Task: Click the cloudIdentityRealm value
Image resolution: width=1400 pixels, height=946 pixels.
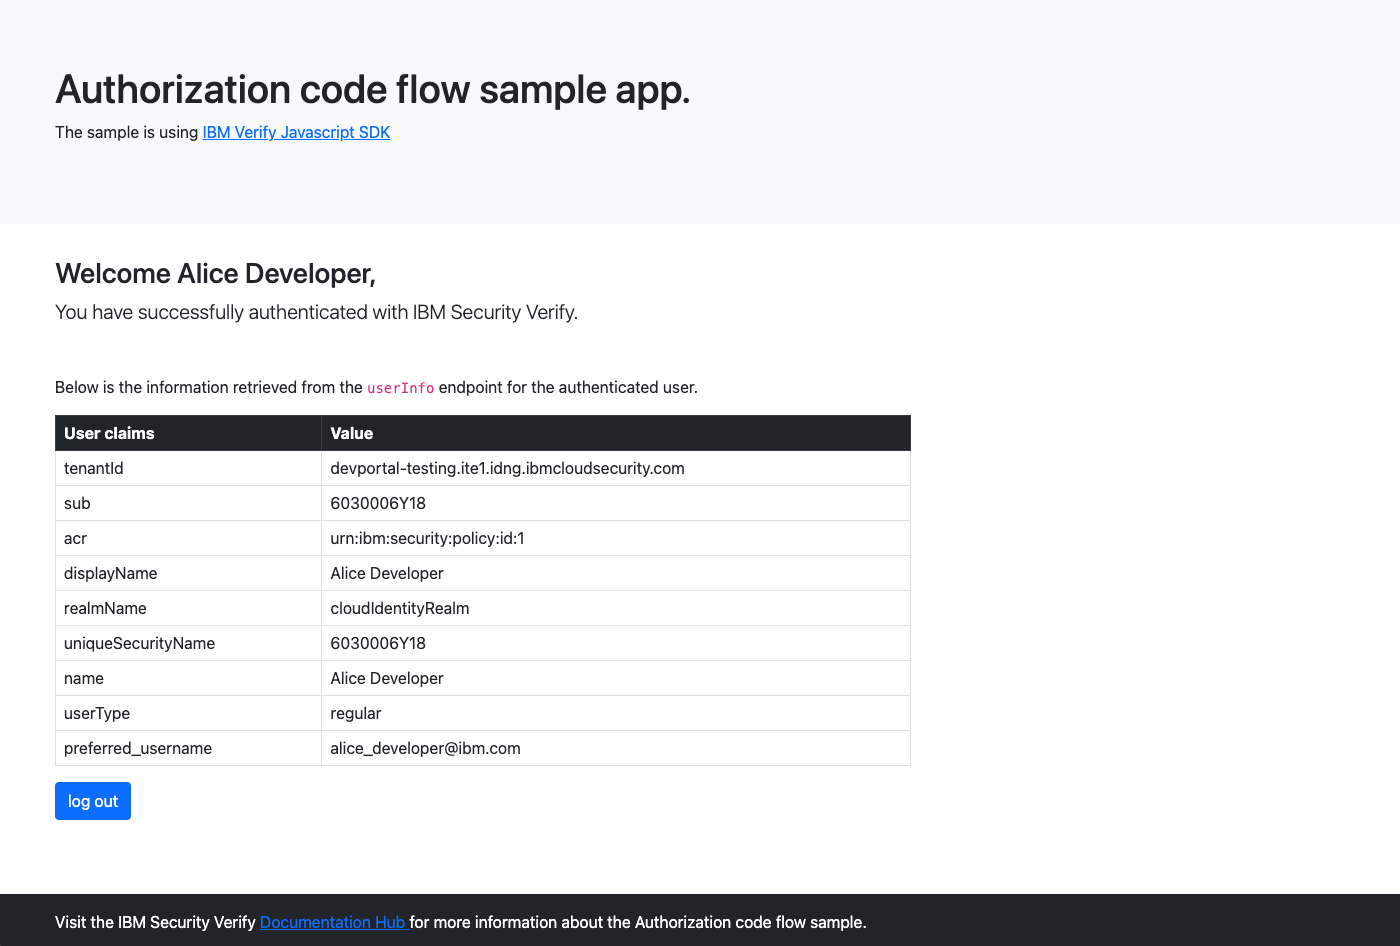Action: coord(400,608)
